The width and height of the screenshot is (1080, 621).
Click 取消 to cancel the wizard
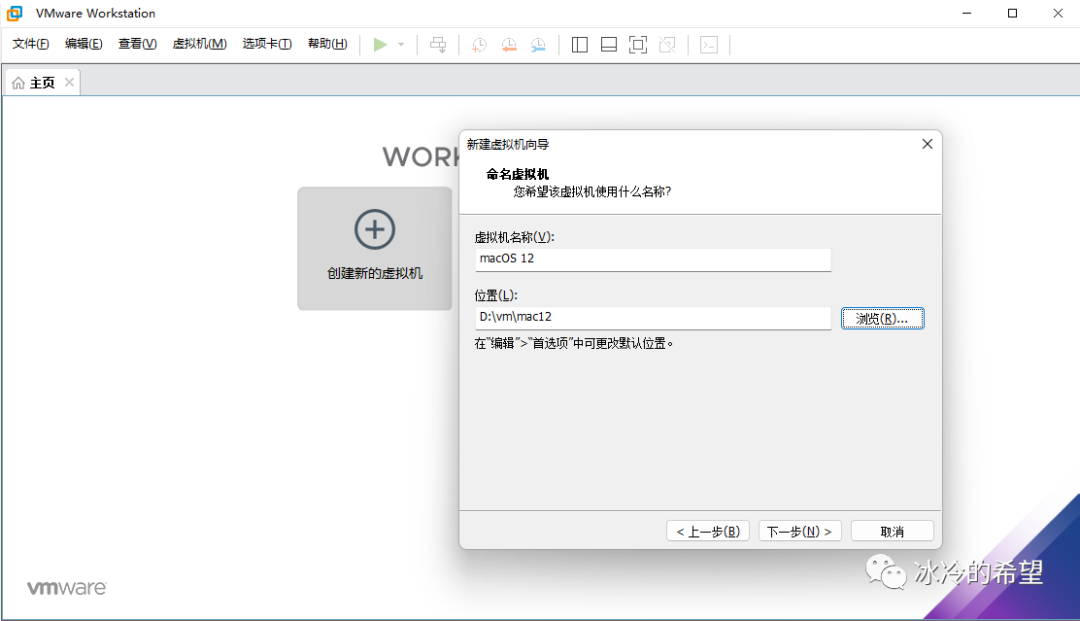click(892, 531)
